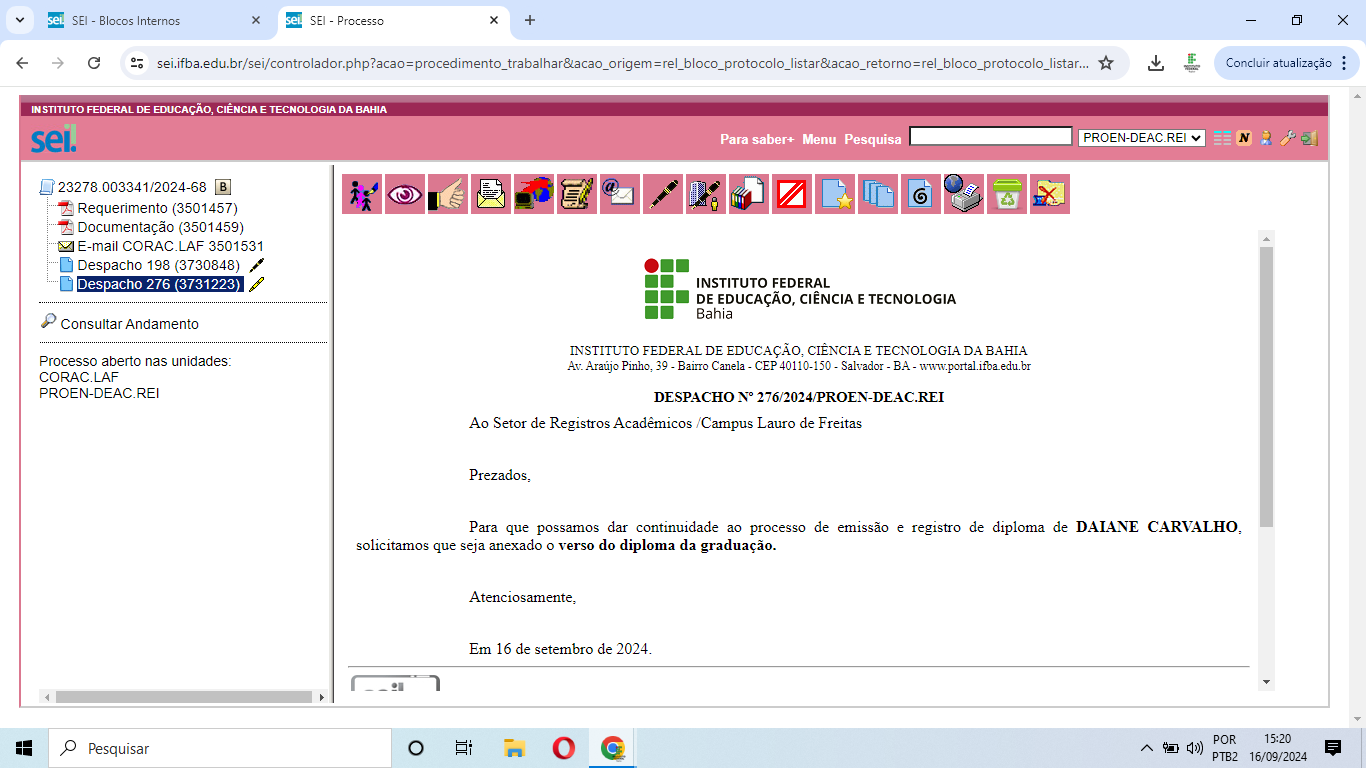This screenshot has width=1366, height=768.
Task: Click the Pesquisa label link
Action: click(873, 139)
